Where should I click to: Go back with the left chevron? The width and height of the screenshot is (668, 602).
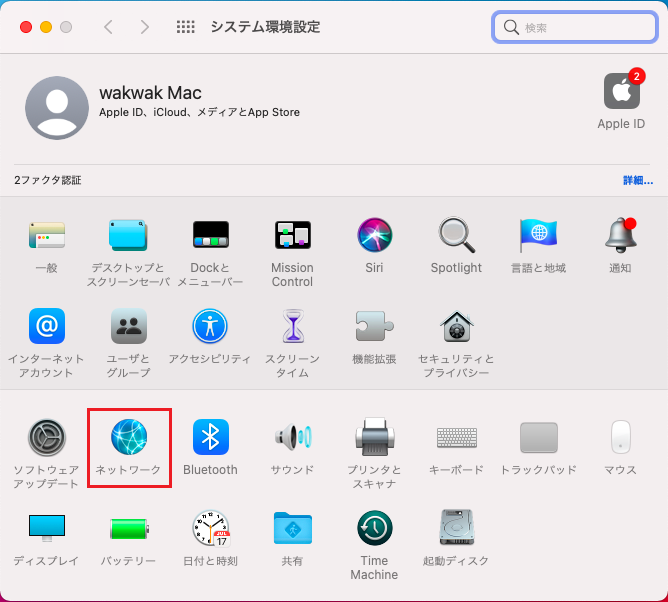tap(109, 27)
